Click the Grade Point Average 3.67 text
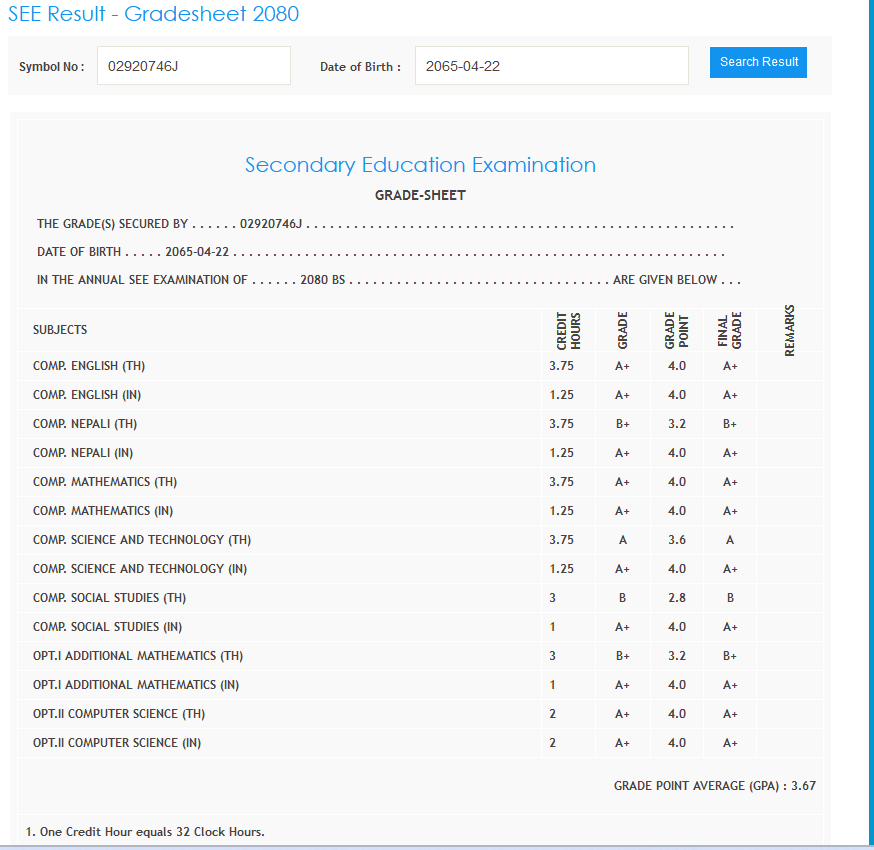 [x=714, y=786]
